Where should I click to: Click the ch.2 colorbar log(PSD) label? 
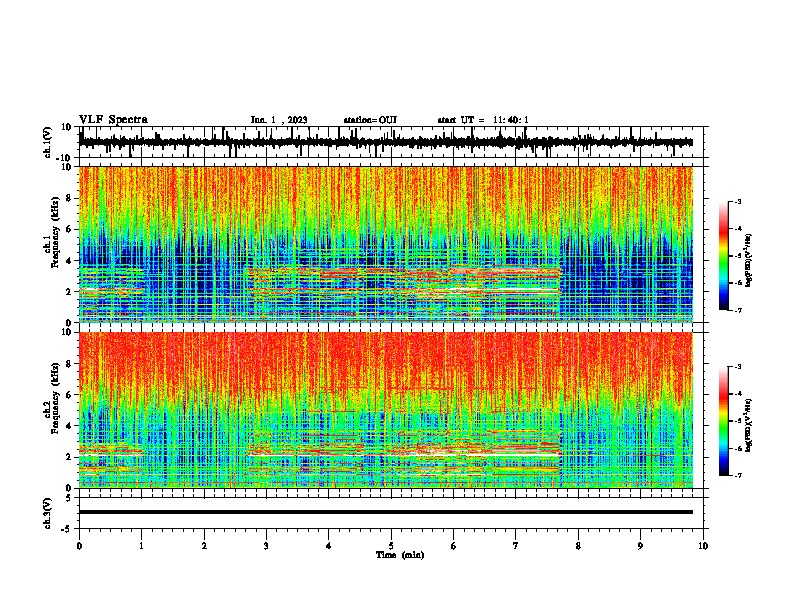coord(748,425)
